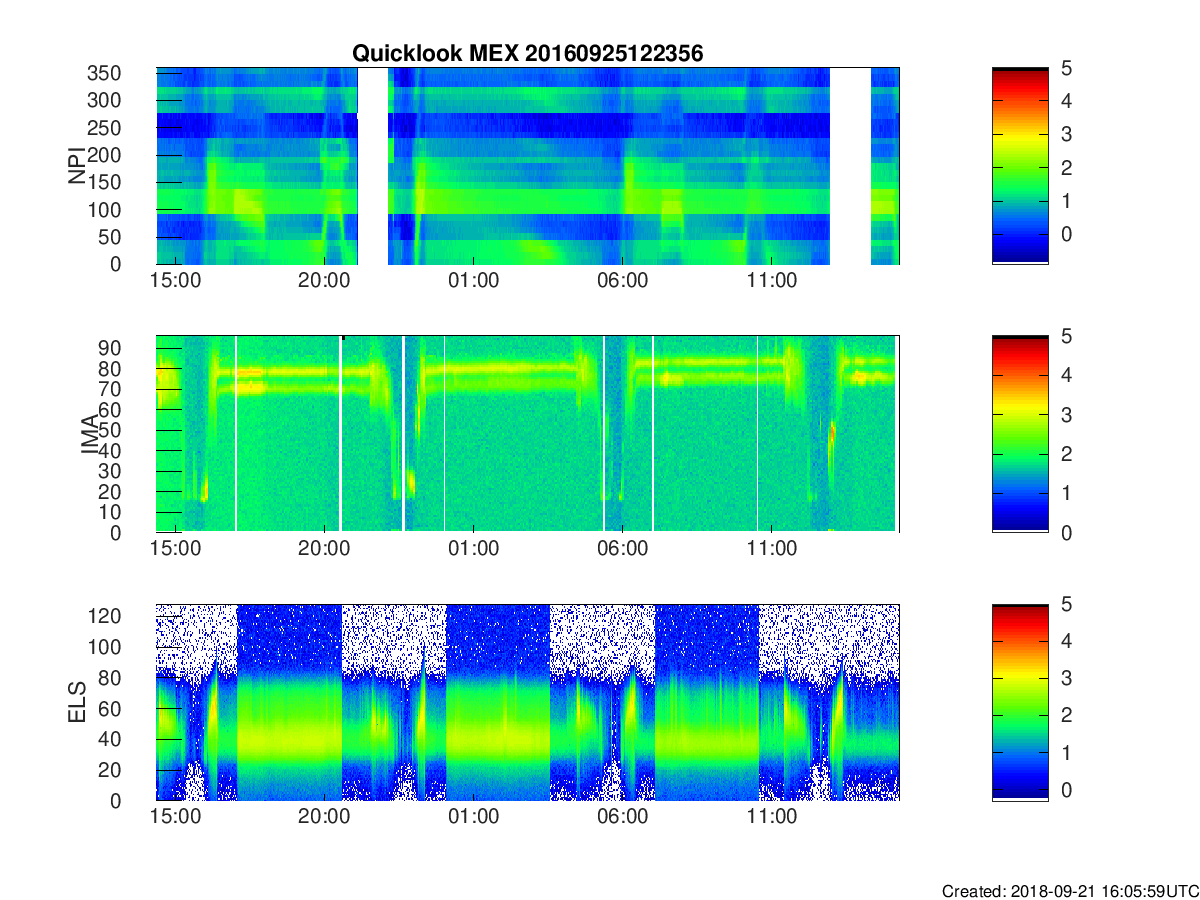Click the 01:00 tick under the ELS panel
The width and height of the screenshot is (1200, 900).
pyautogui.click(x=473, y=817)
